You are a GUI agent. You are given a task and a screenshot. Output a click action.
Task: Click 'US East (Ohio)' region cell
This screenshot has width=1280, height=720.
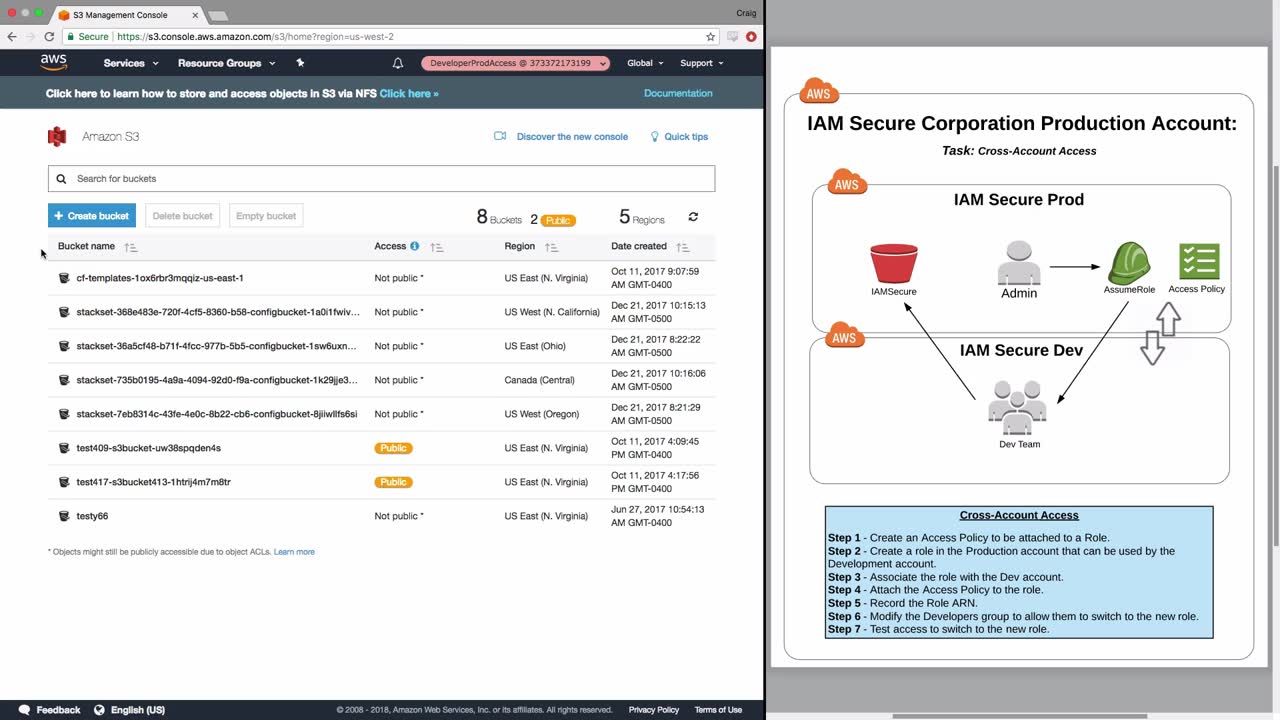coord(535,346)
